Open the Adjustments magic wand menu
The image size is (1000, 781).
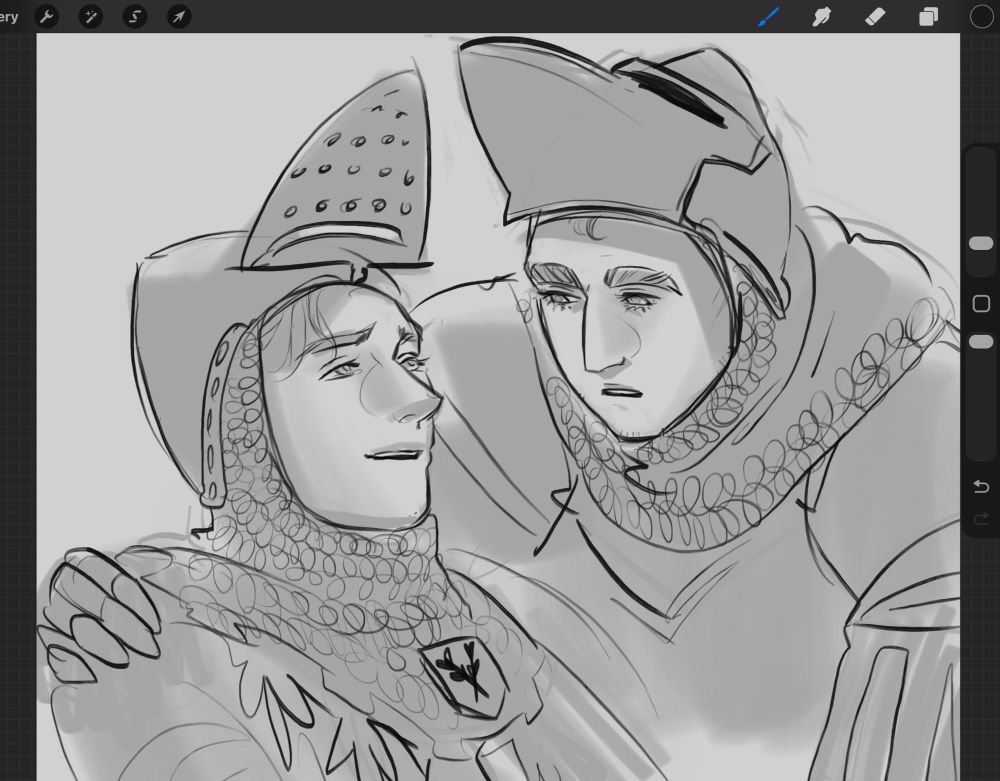coord(91,17)
